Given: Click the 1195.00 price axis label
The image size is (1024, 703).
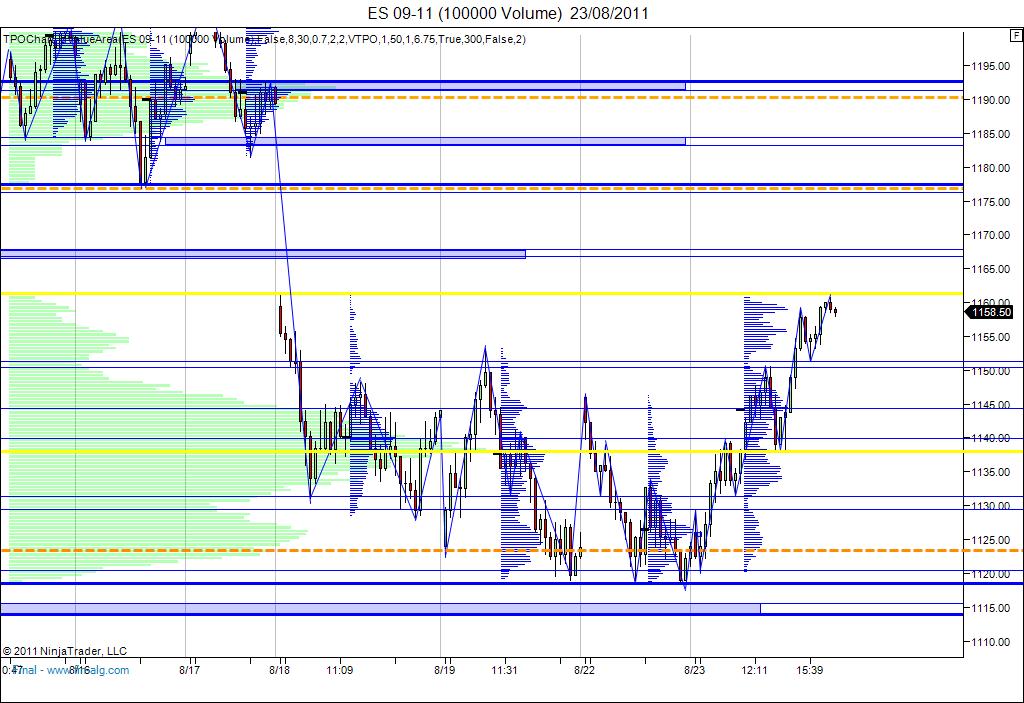Looking at the screenshot, I should 991,66.
